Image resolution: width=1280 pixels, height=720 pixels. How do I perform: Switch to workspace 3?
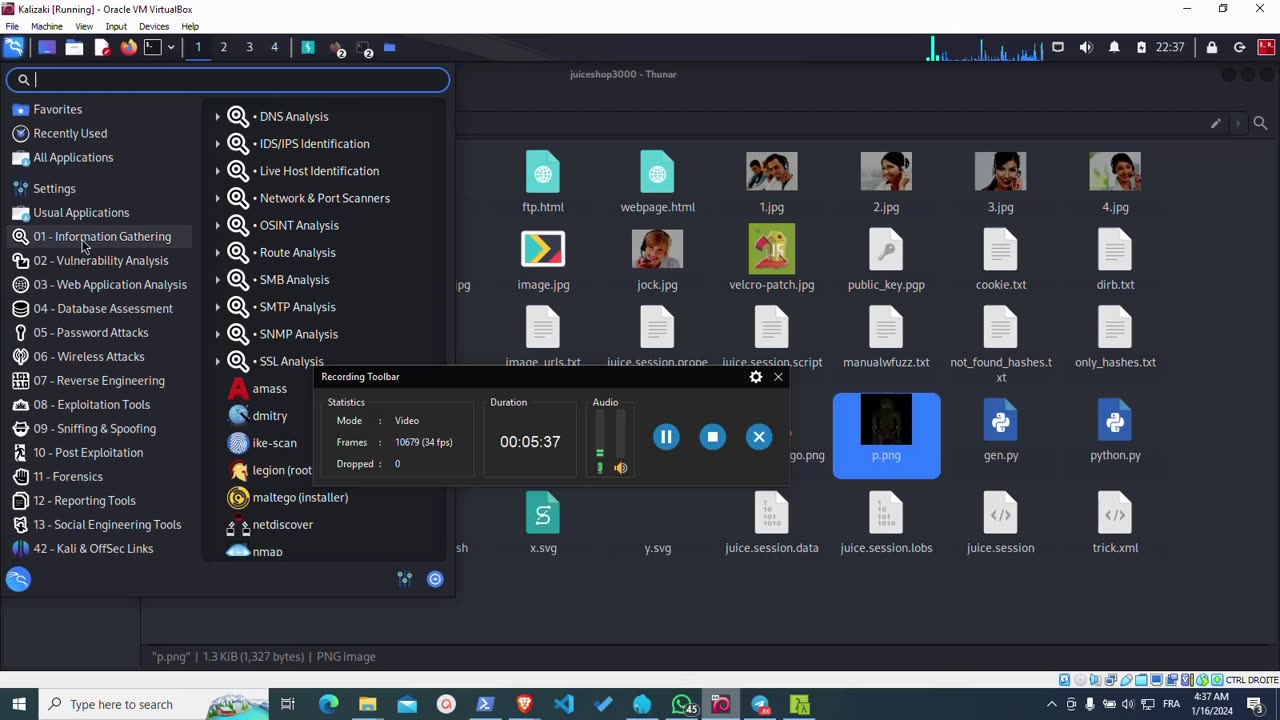tap(249, 47)
